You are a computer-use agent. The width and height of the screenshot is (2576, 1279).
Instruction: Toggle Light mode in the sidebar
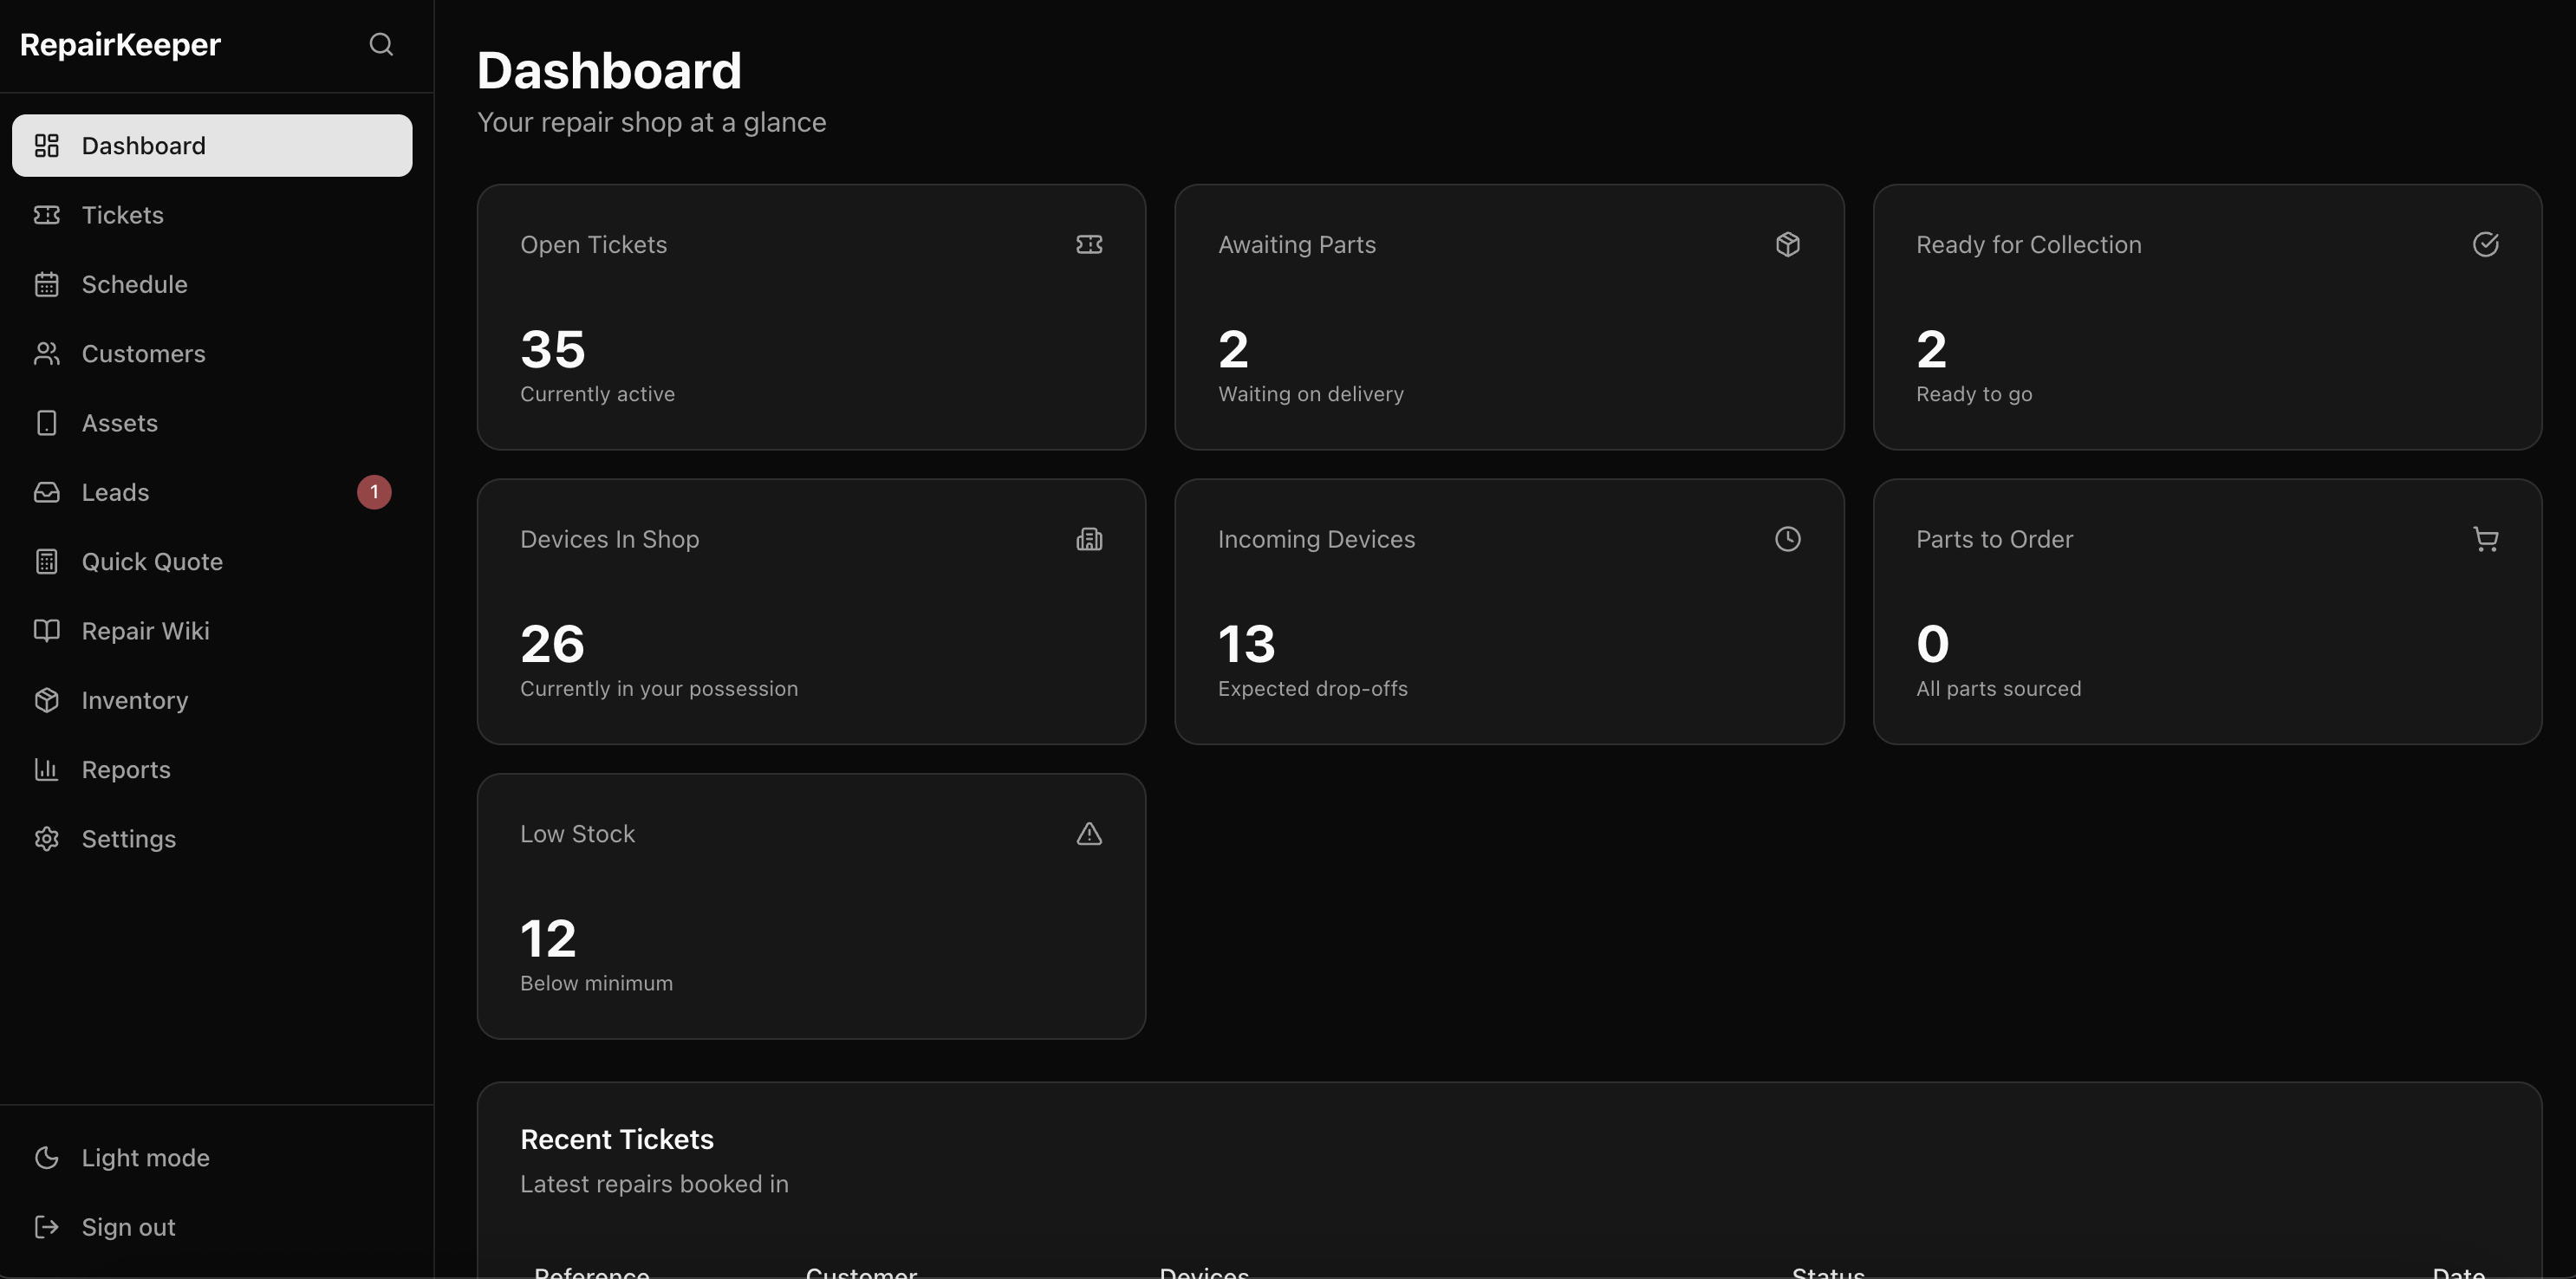(x=145, y=1157)
